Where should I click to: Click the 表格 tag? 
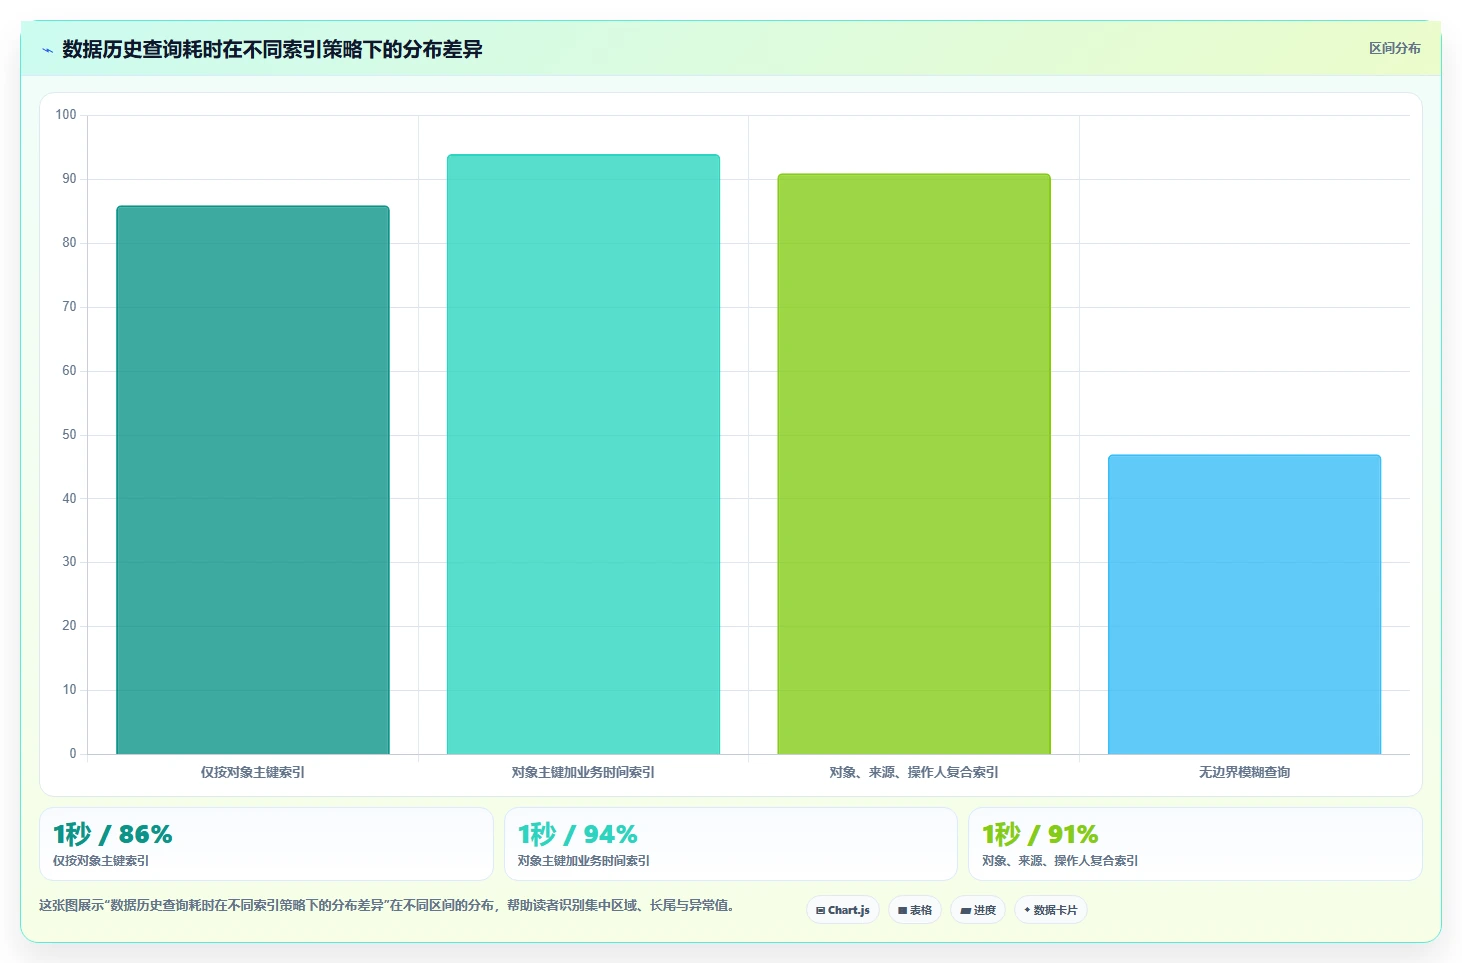(915, 910)
